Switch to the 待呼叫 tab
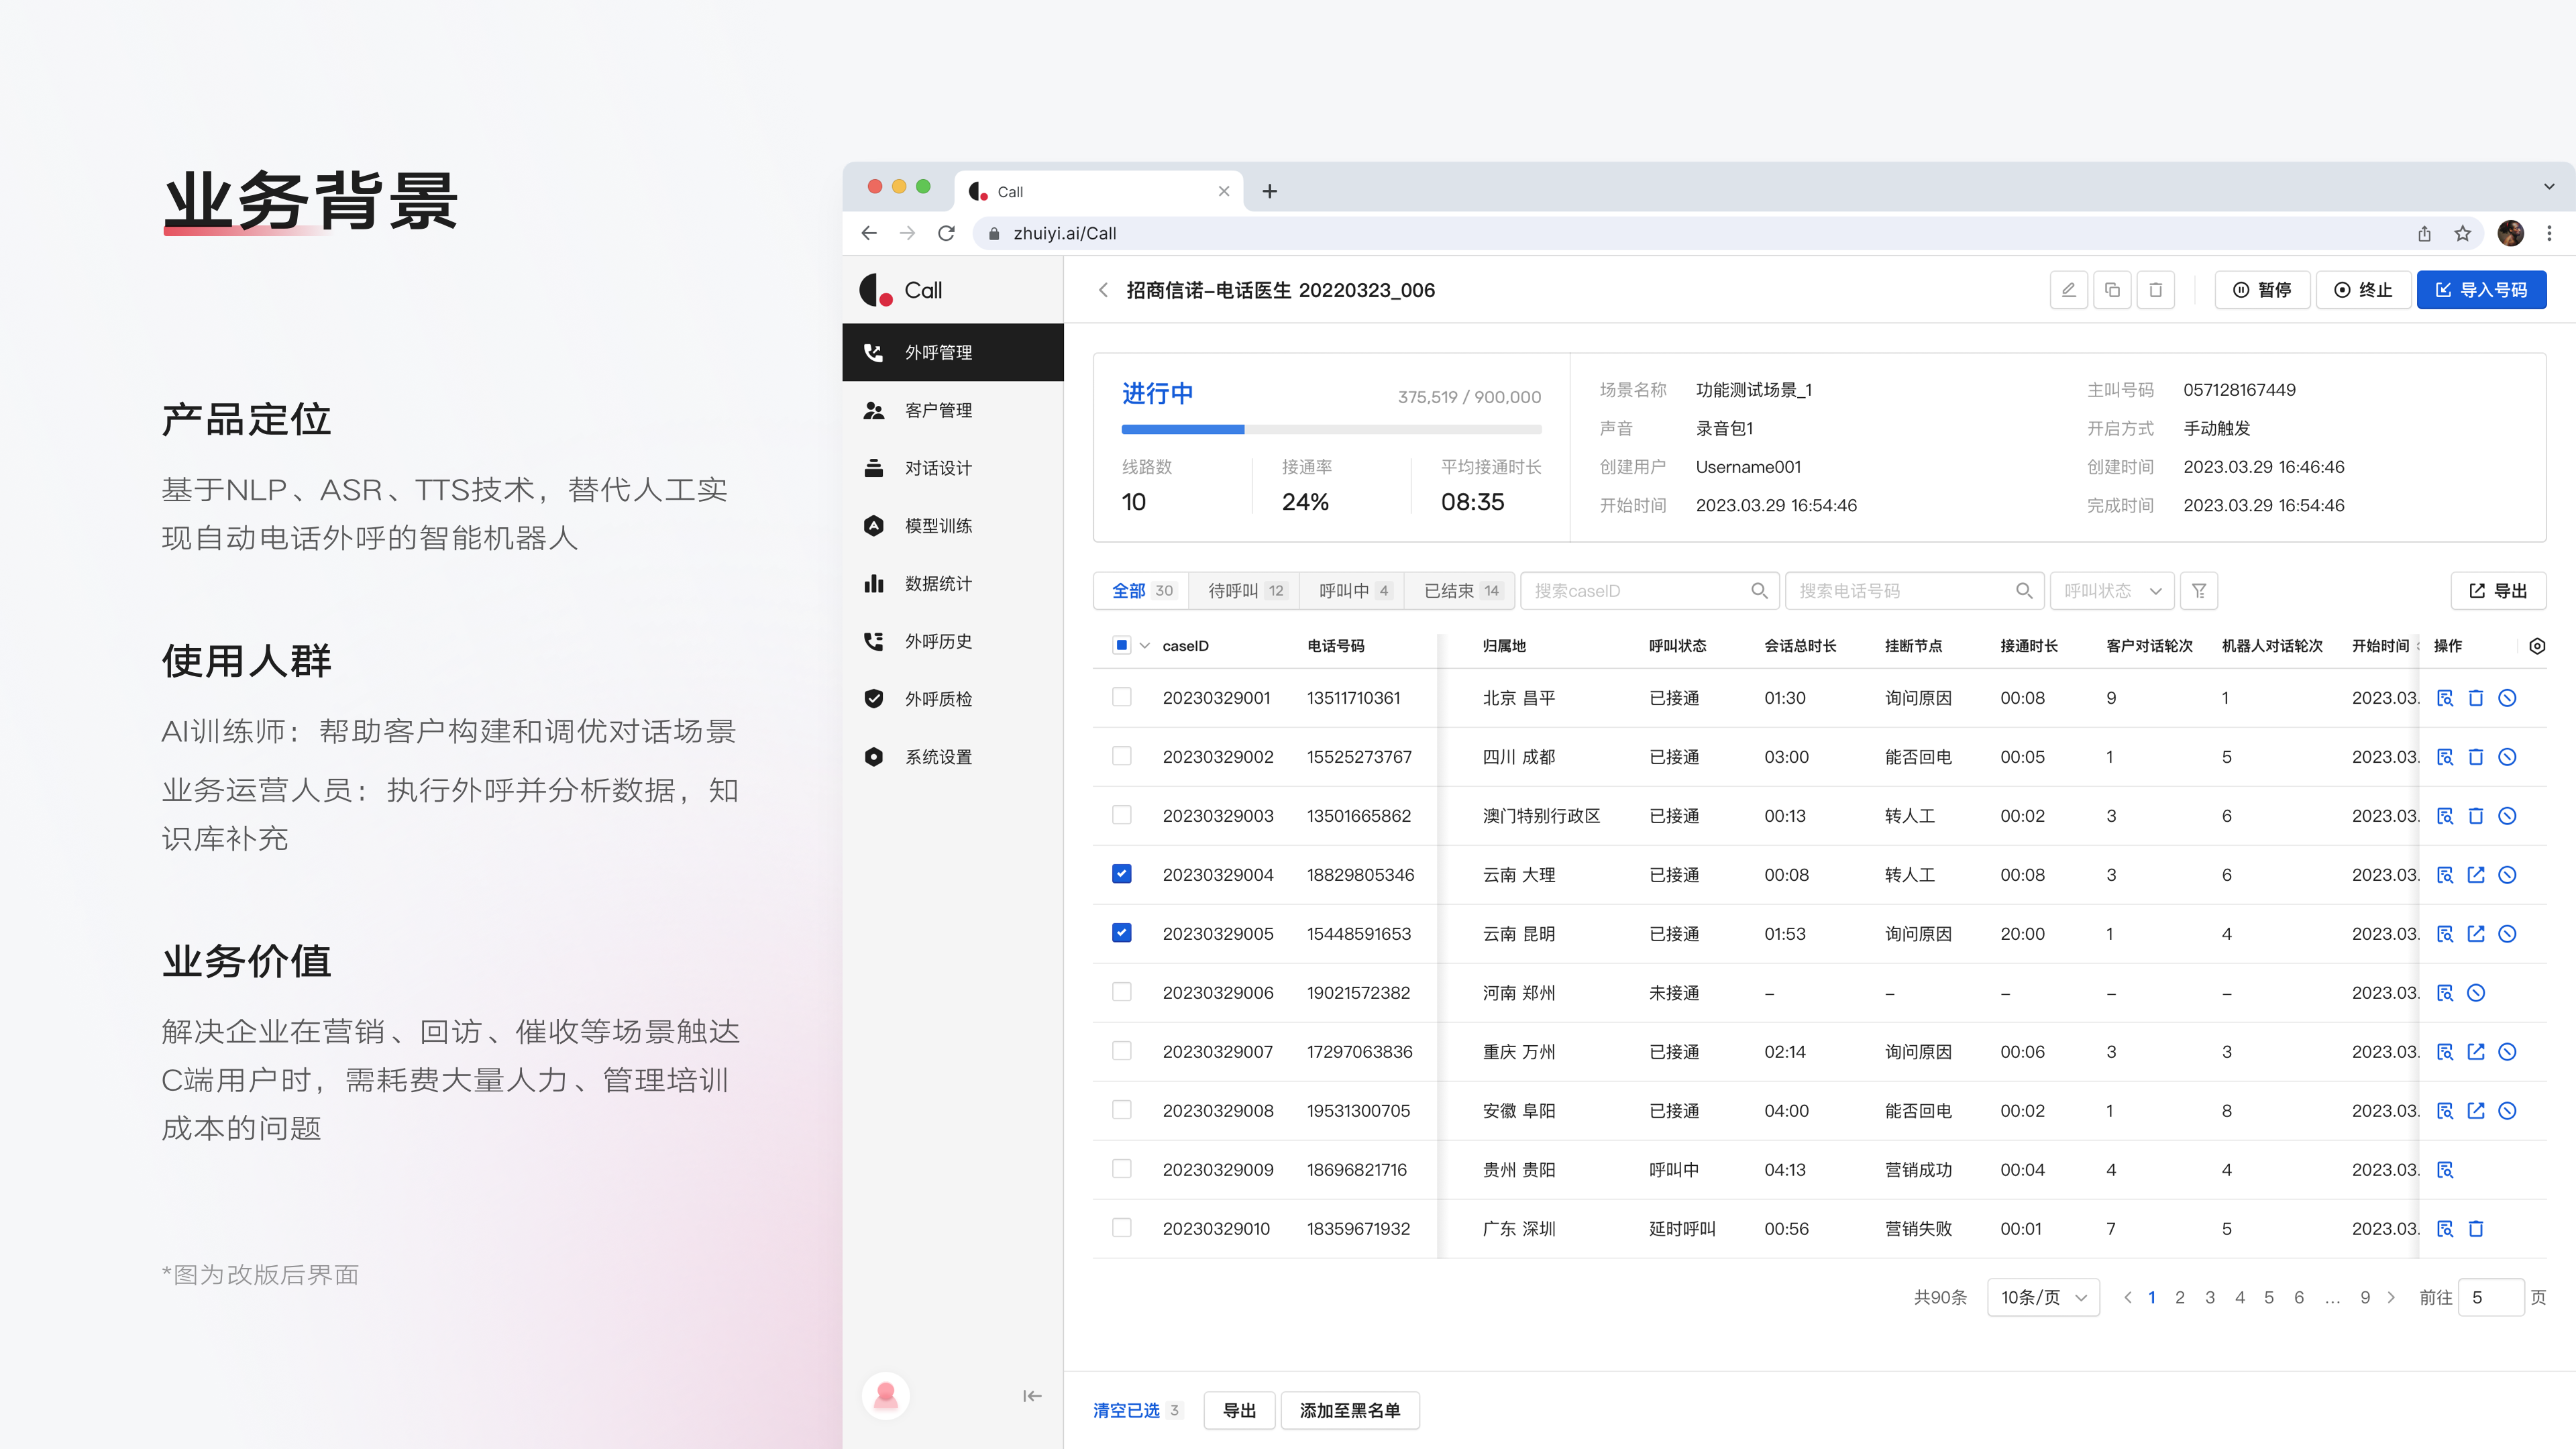This screenshot has height=1449, width=2576. pyautogui.click(x=1245, y=591)
